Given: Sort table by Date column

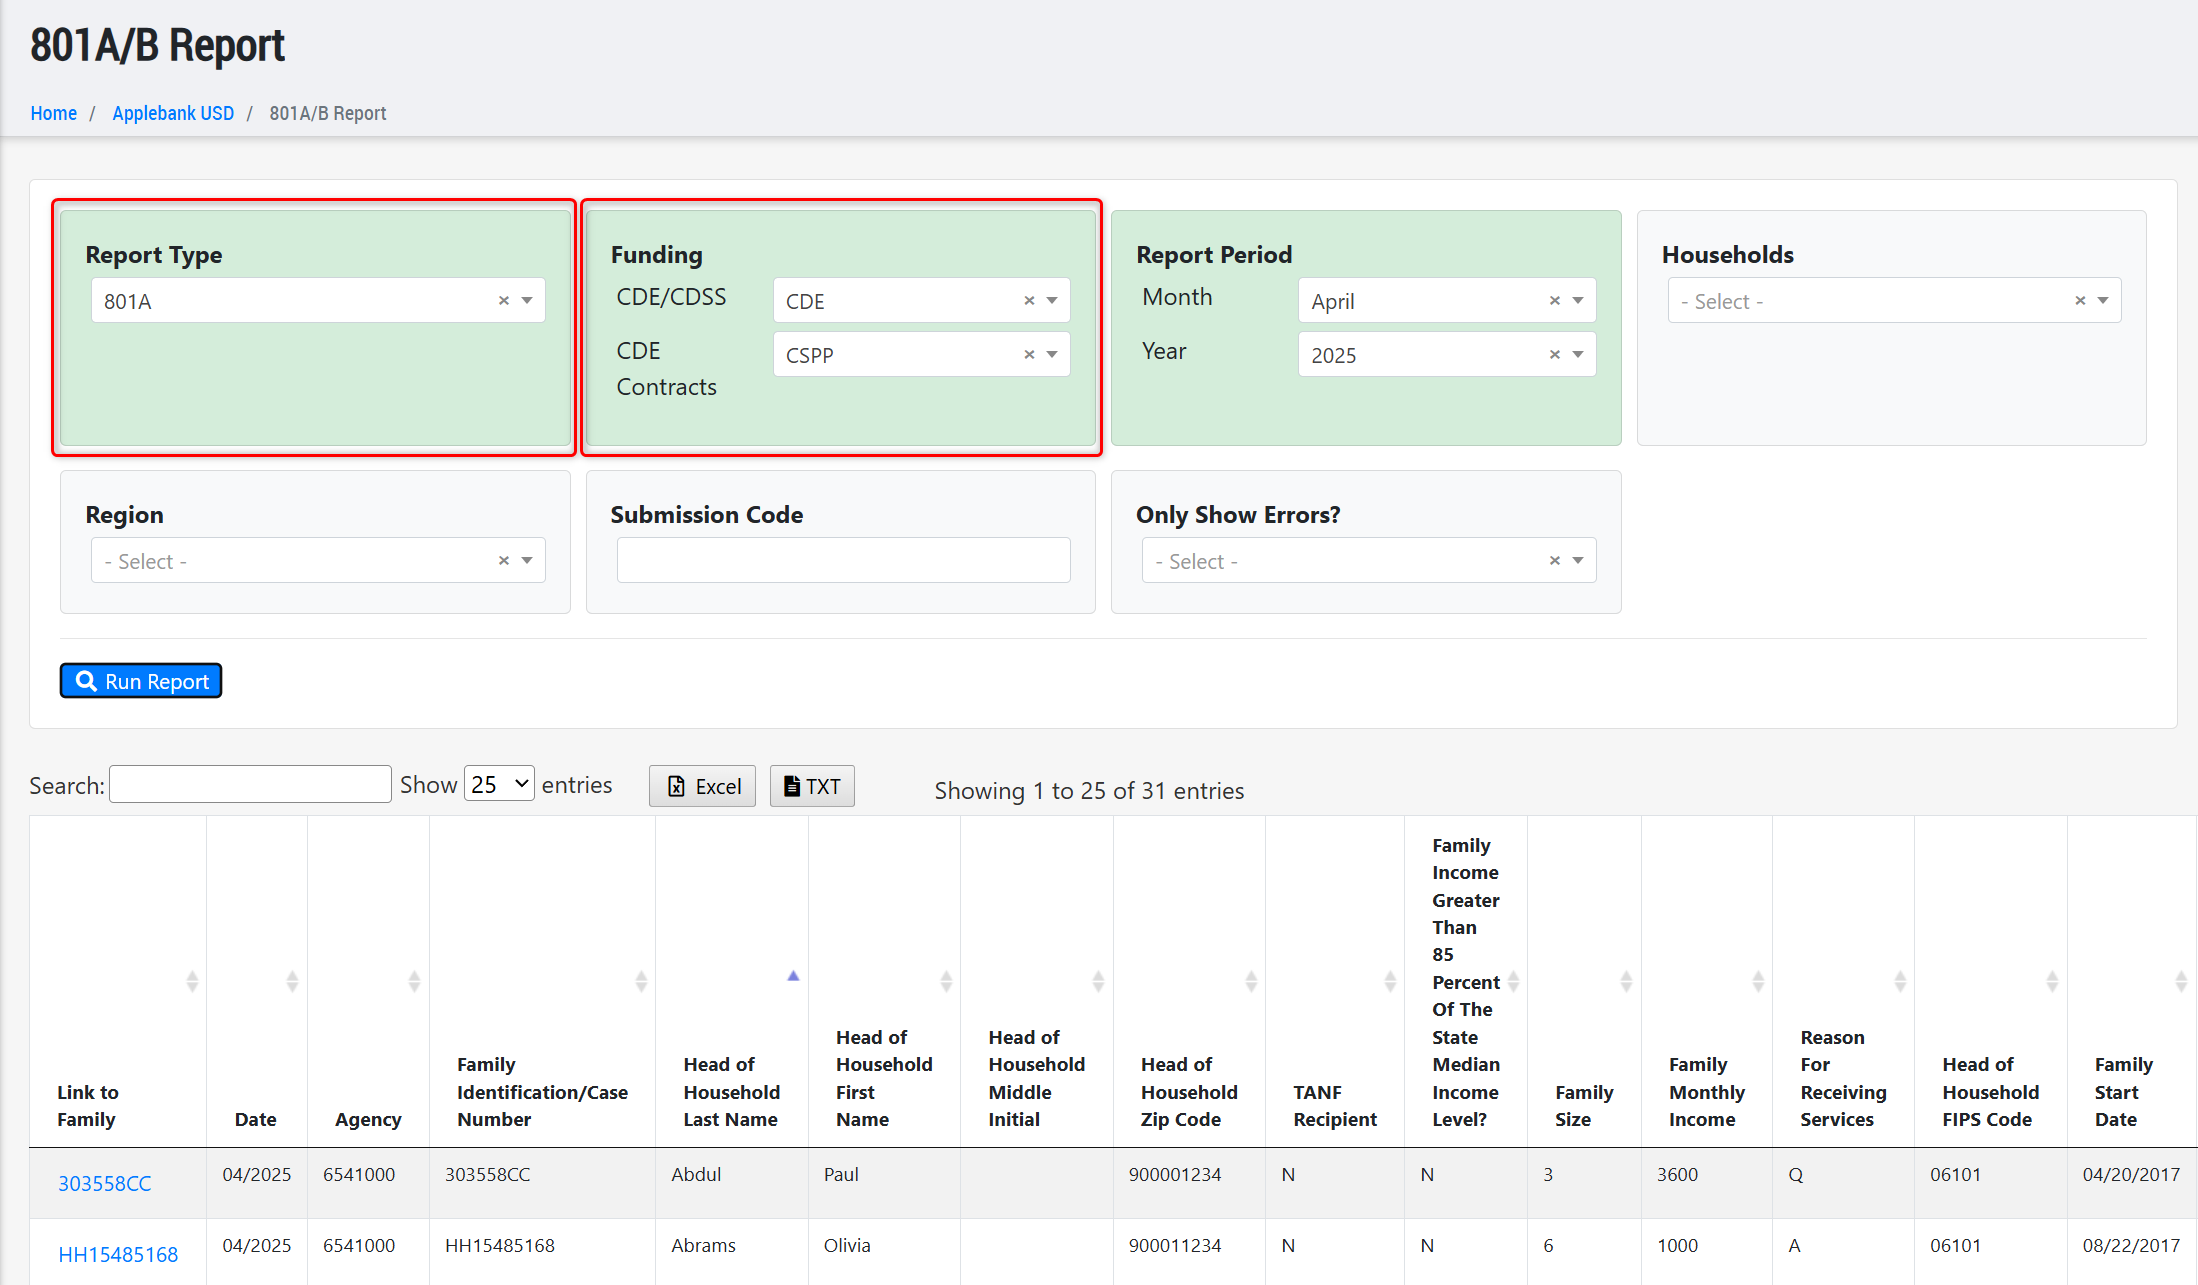Looking at the screenshot, I should (x=256, y=1119).
